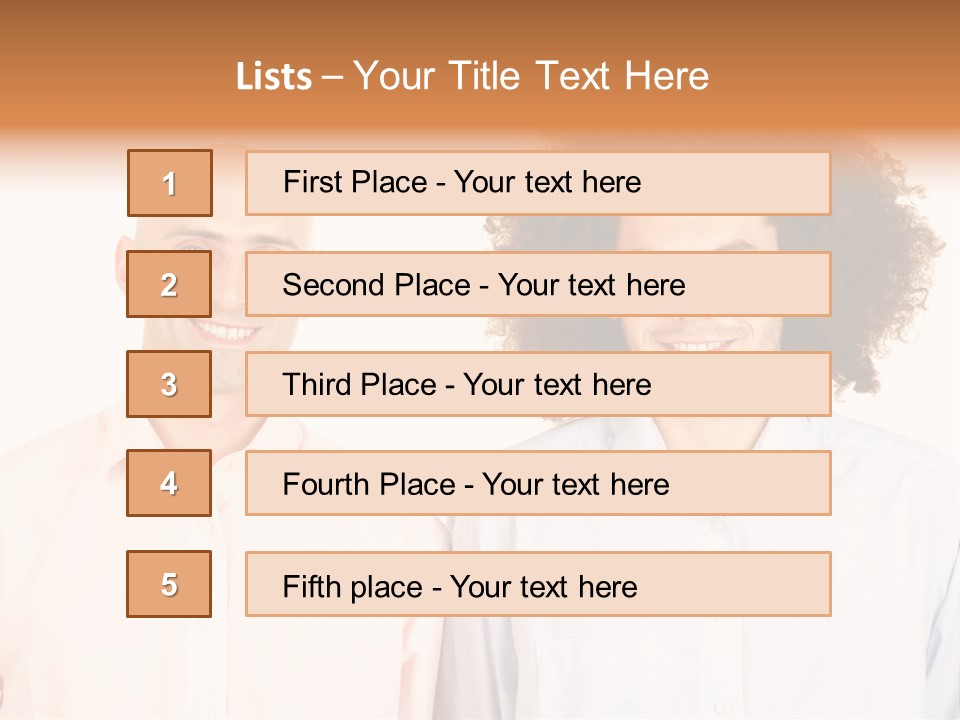Select the number 2 box
The width and height of the screenshot is (960, 720).
[x=169, y=284]
